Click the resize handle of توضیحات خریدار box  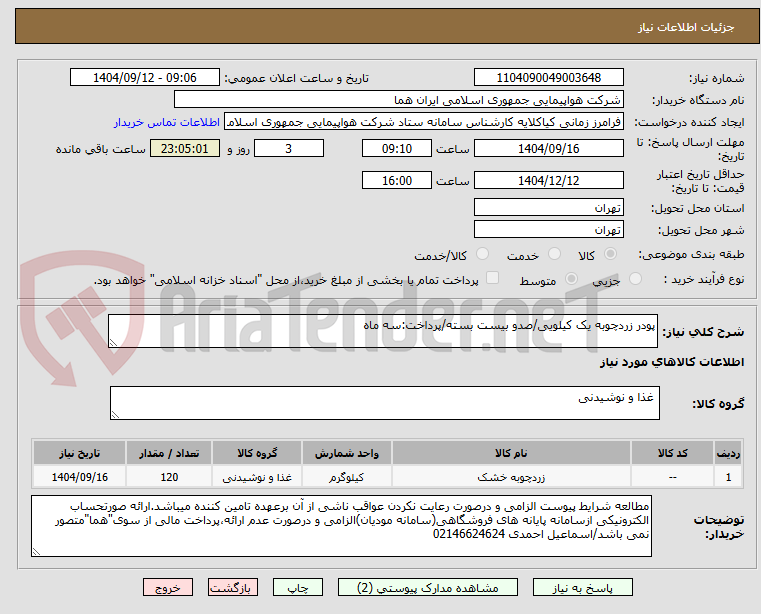pyautogui.click(x=36, y=551)
